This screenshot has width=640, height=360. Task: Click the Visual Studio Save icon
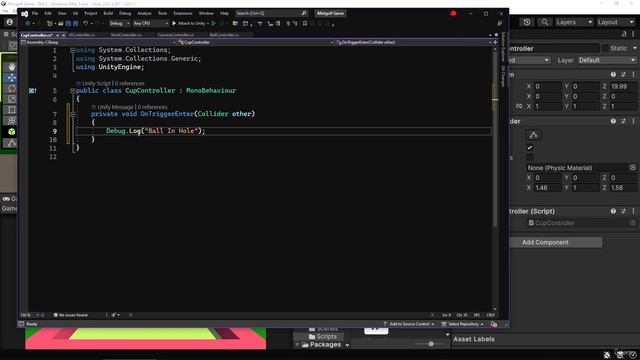point(69,24)
